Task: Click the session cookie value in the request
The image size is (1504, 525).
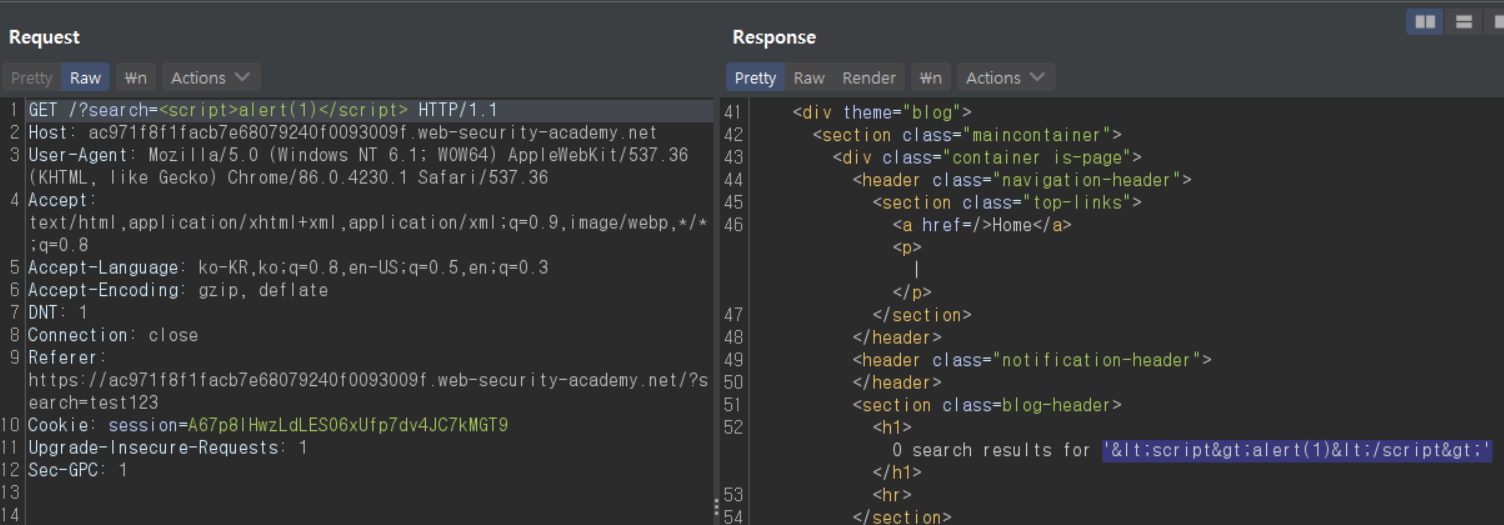Action: click(x=348, y=425)
